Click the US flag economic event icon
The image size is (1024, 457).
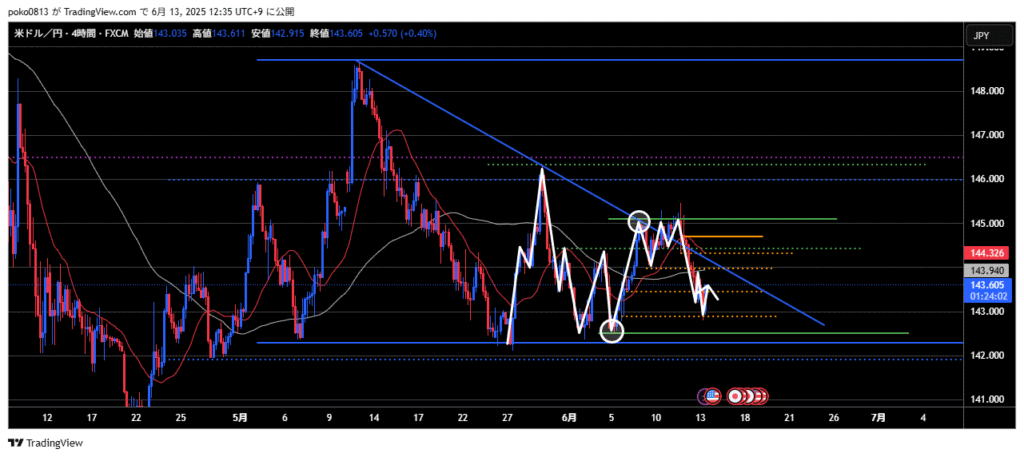[x=714, y=396]
